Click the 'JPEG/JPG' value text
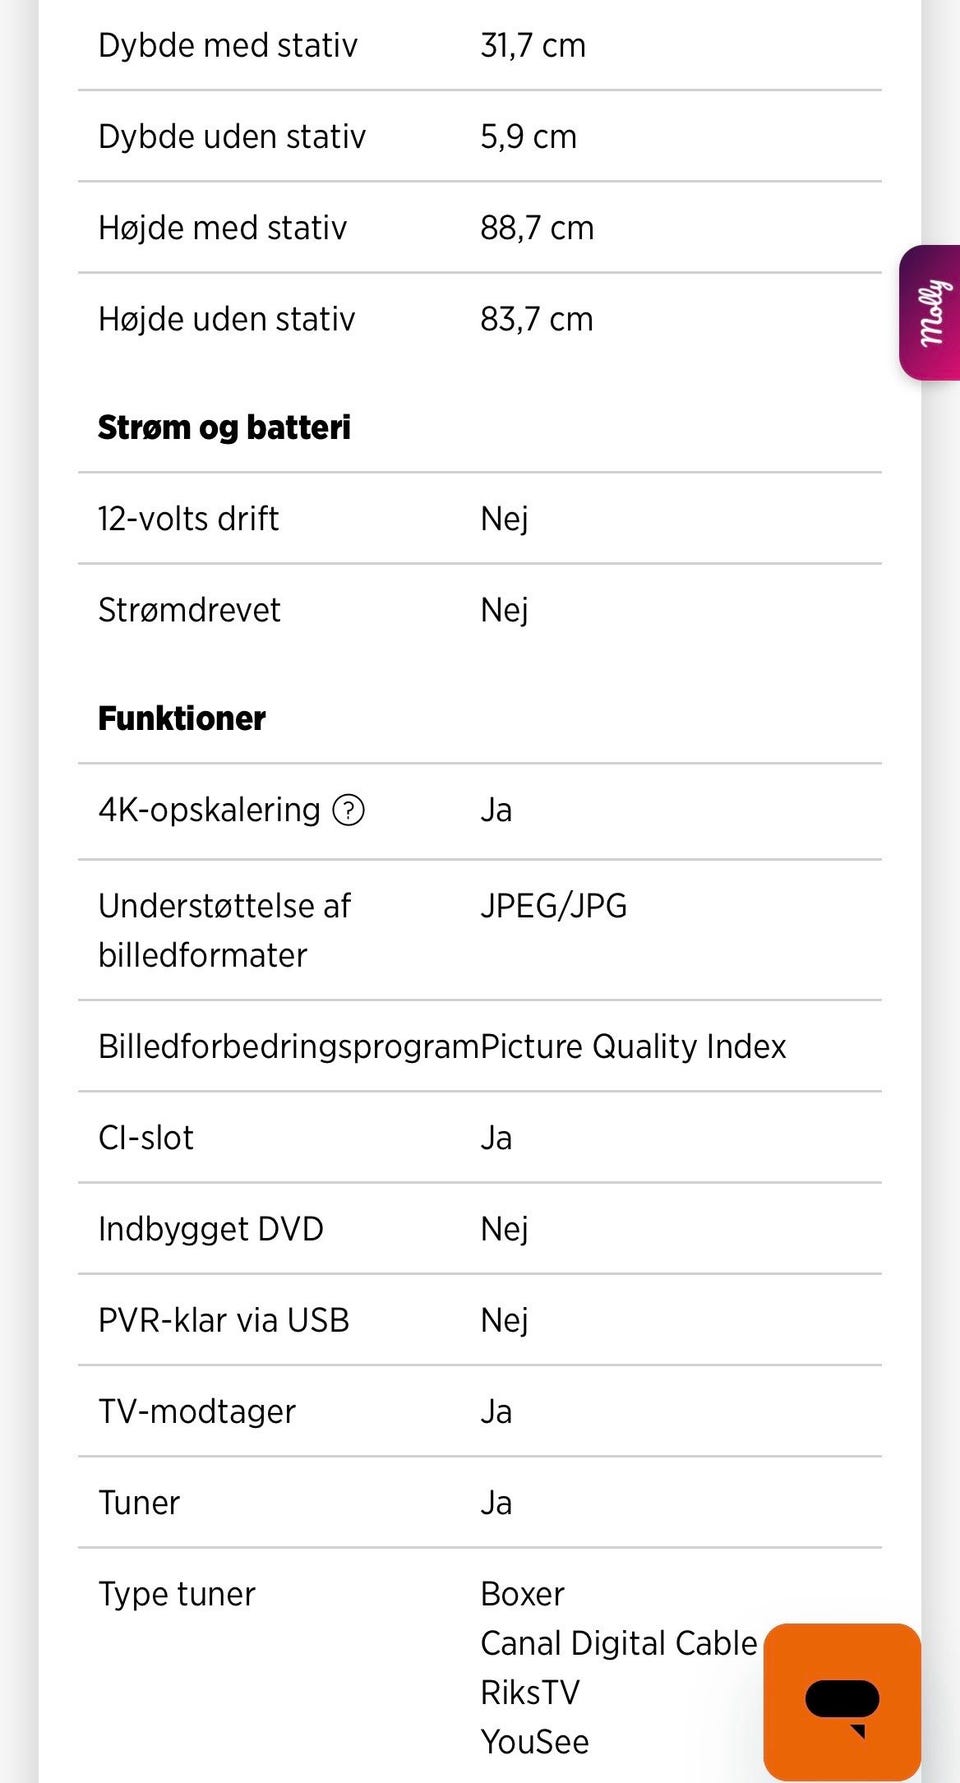This screenshot has width=960, height=1783. pos(553,905)
